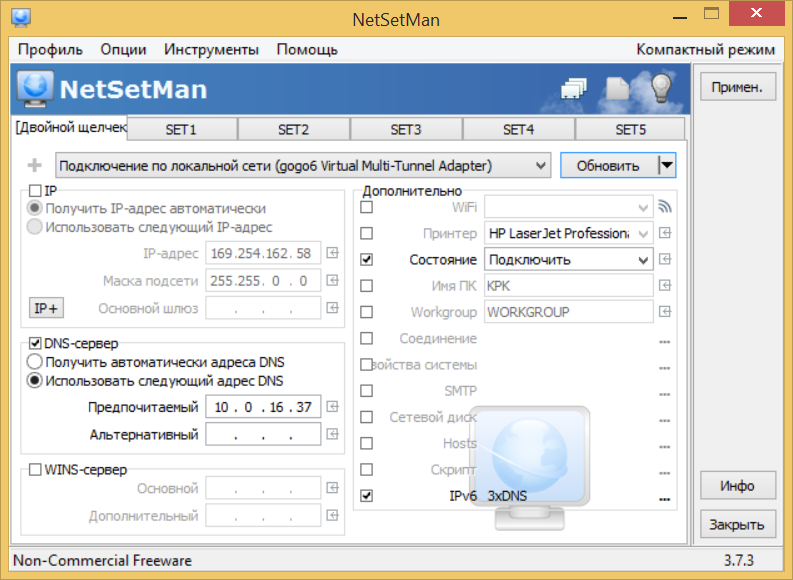Click the IP+ button
793x580 pixels.
pyautogui.click(x=46, y=308)
